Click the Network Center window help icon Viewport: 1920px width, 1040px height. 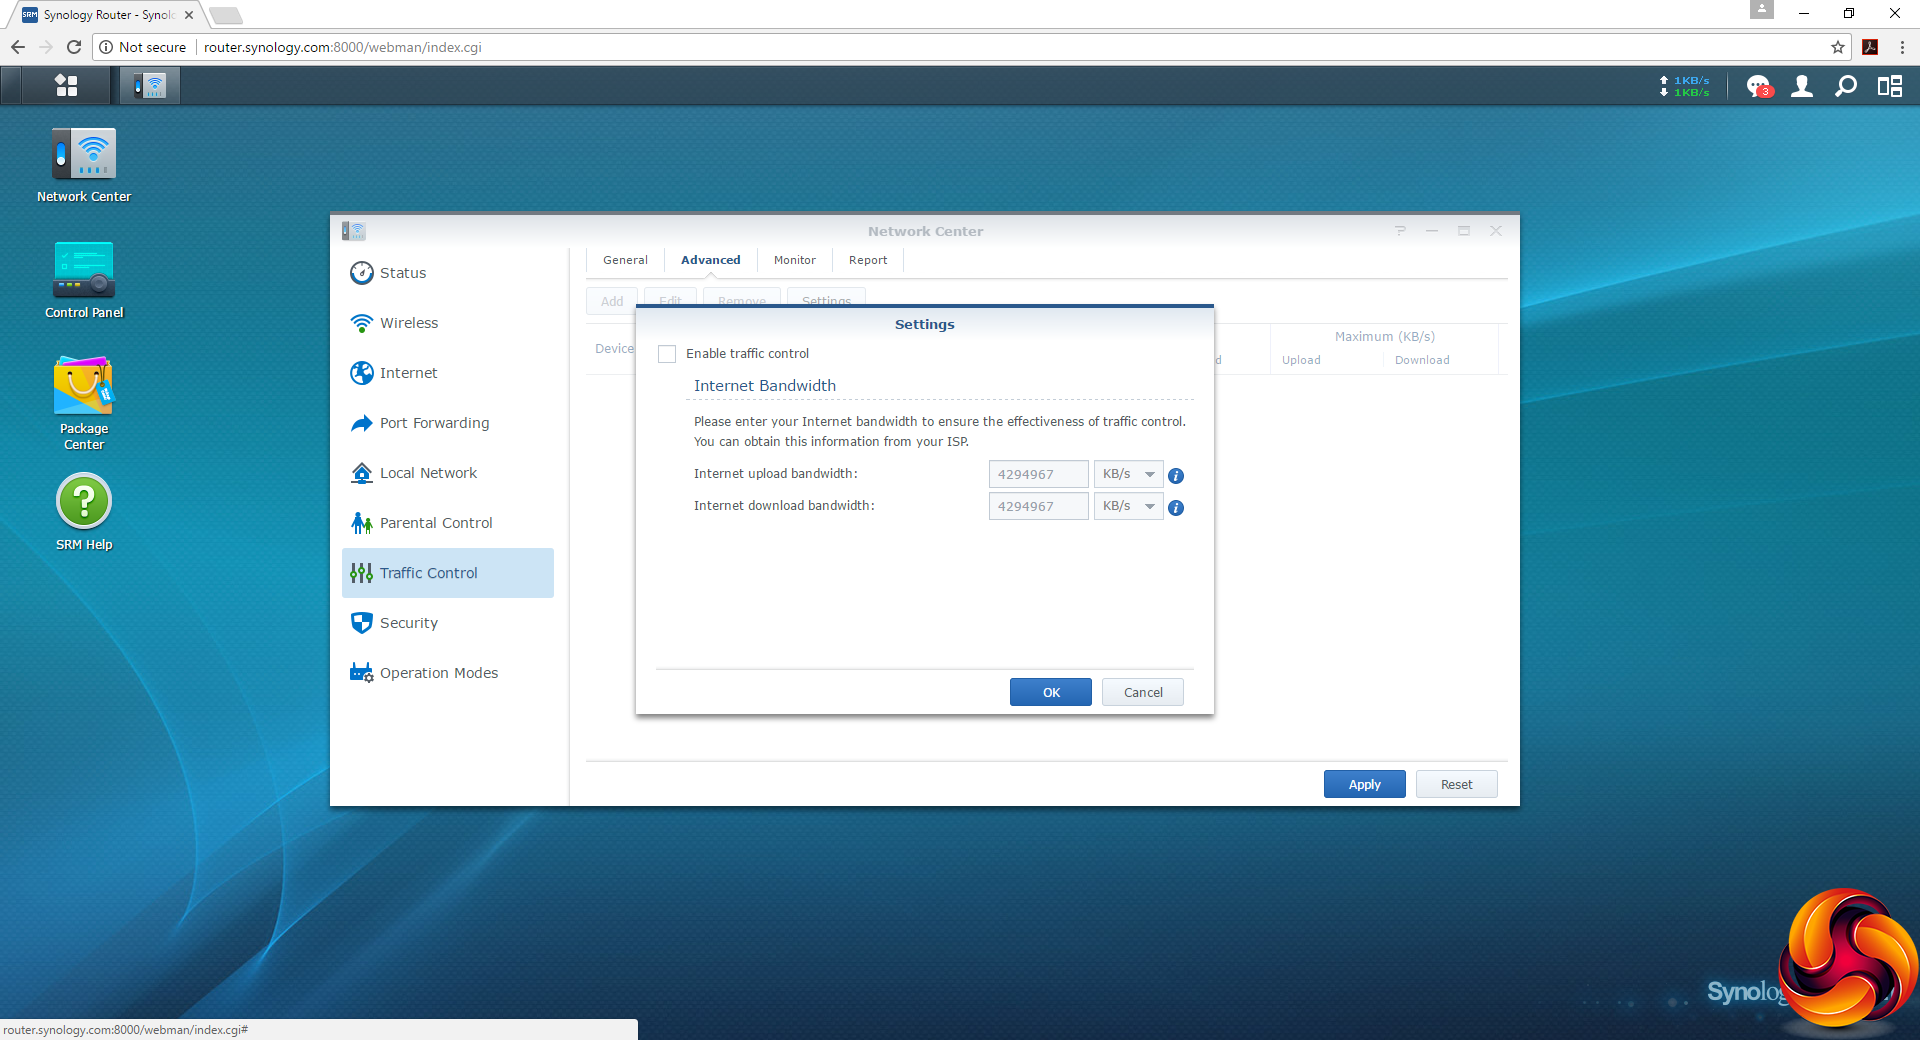[x=1401, y=231]
